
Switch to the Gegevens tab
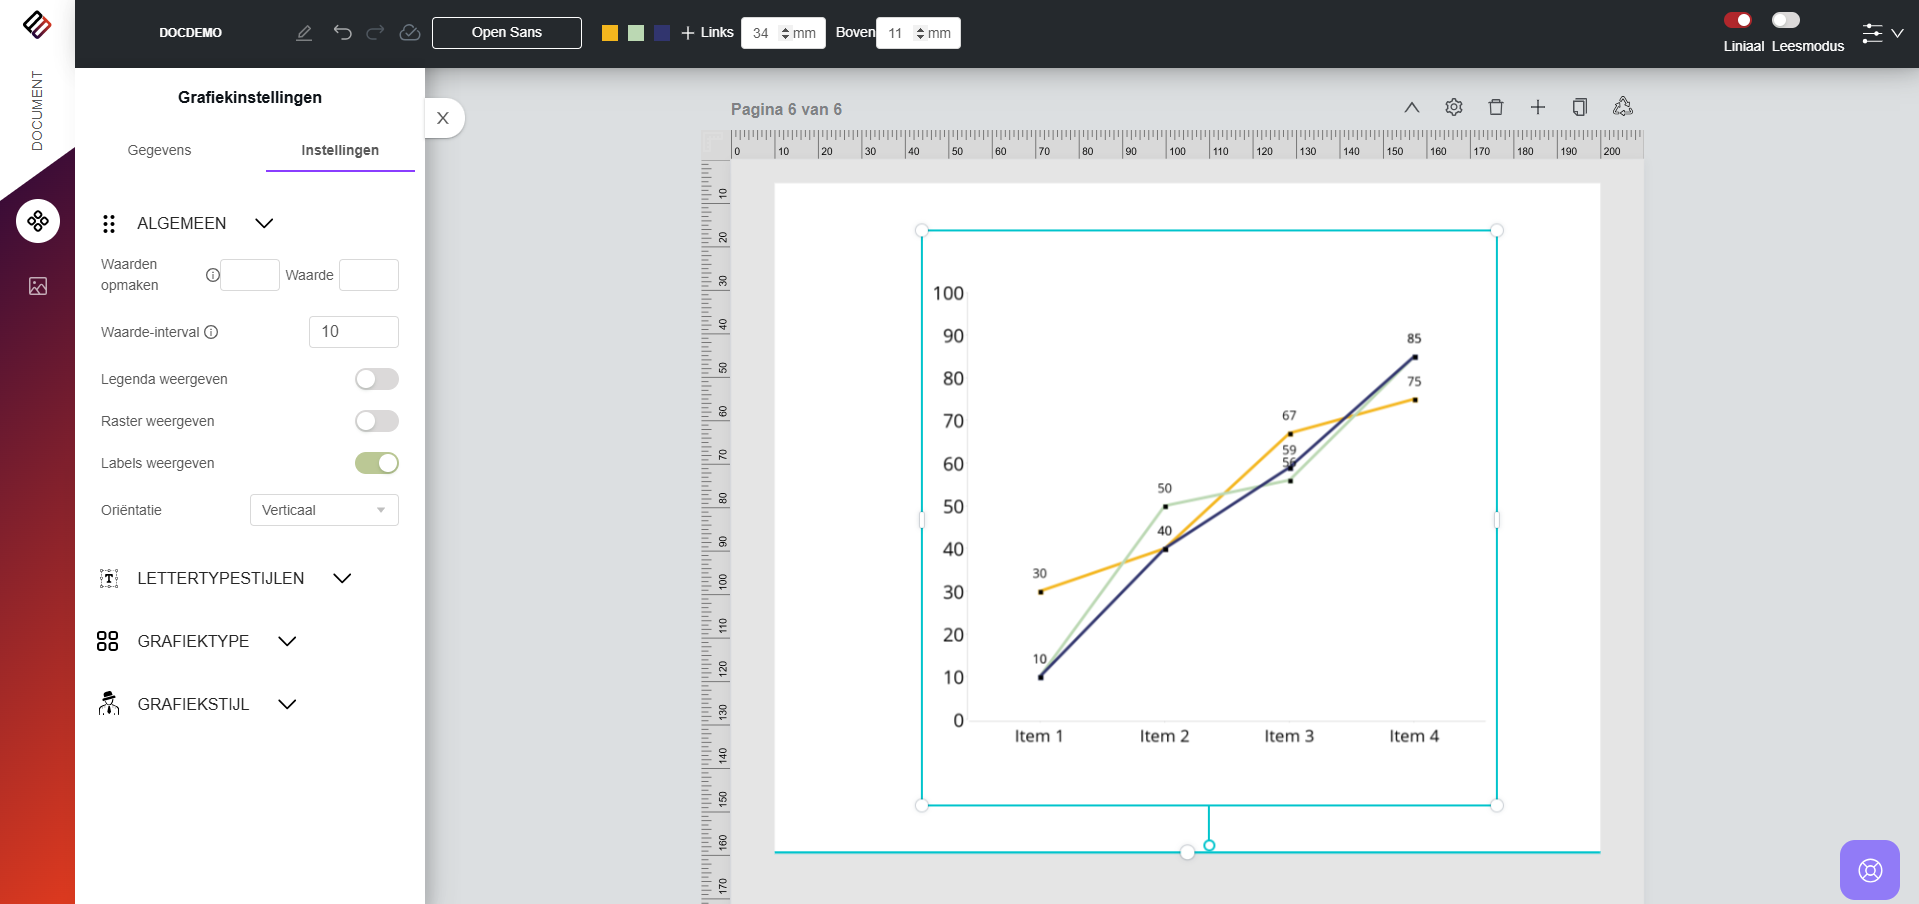point(159,150)
